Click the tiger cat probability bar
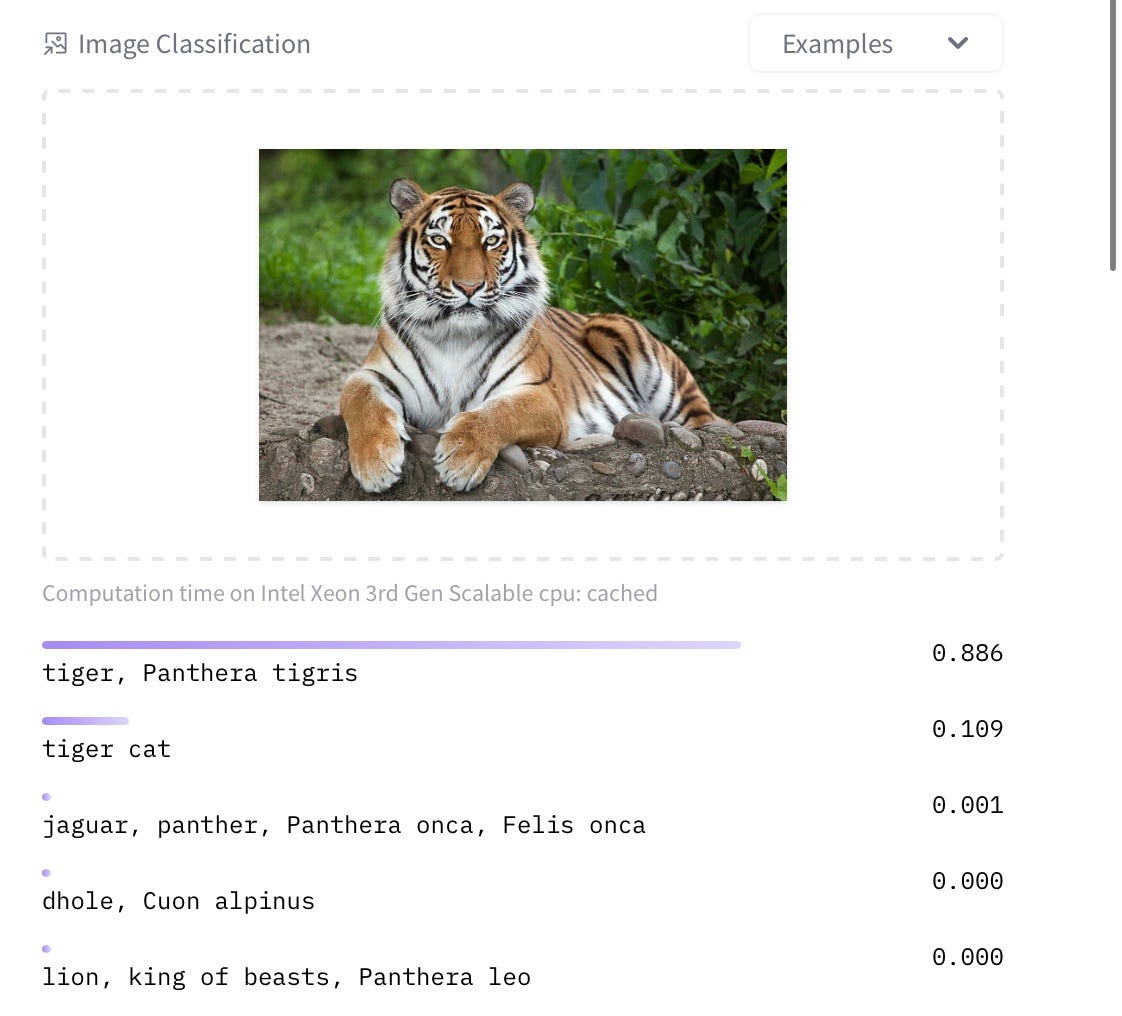Viewport: 1122px width, 1016px height. click(x=85, y=721)
